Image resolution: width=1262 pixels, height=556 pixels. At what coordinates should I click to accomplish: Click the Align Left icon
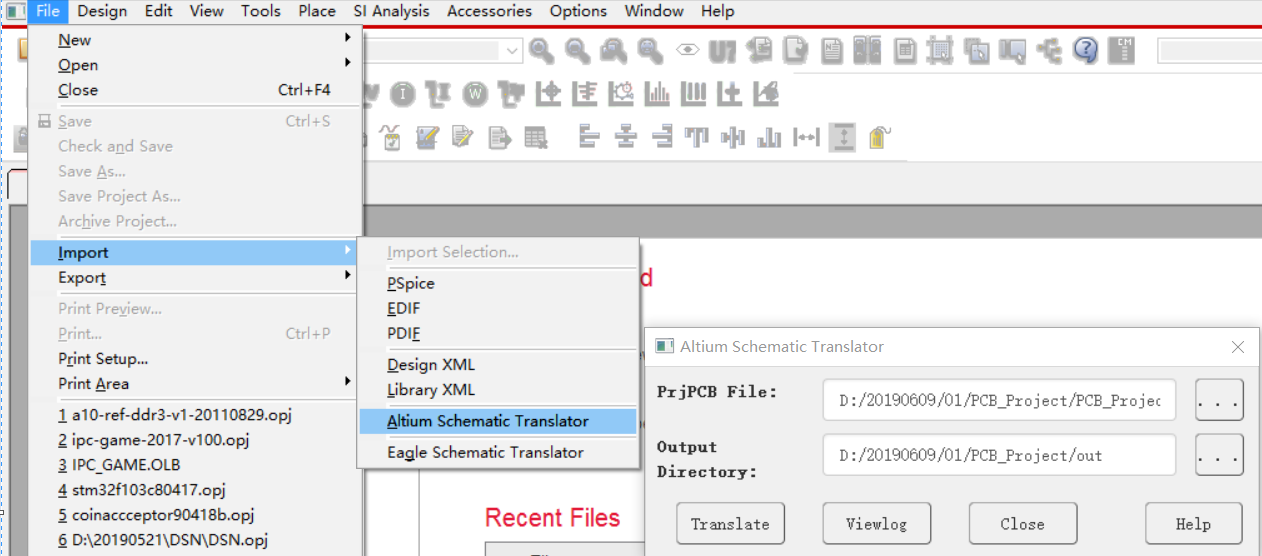[x=590, y=137]
